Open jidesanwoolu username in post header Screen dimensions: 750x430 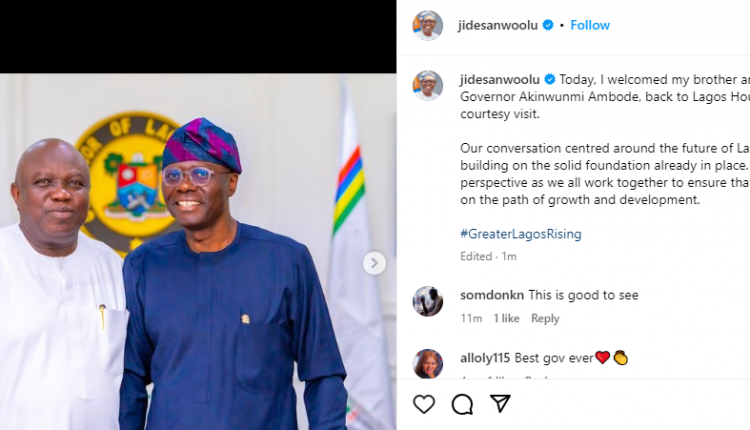pos(499,25)
